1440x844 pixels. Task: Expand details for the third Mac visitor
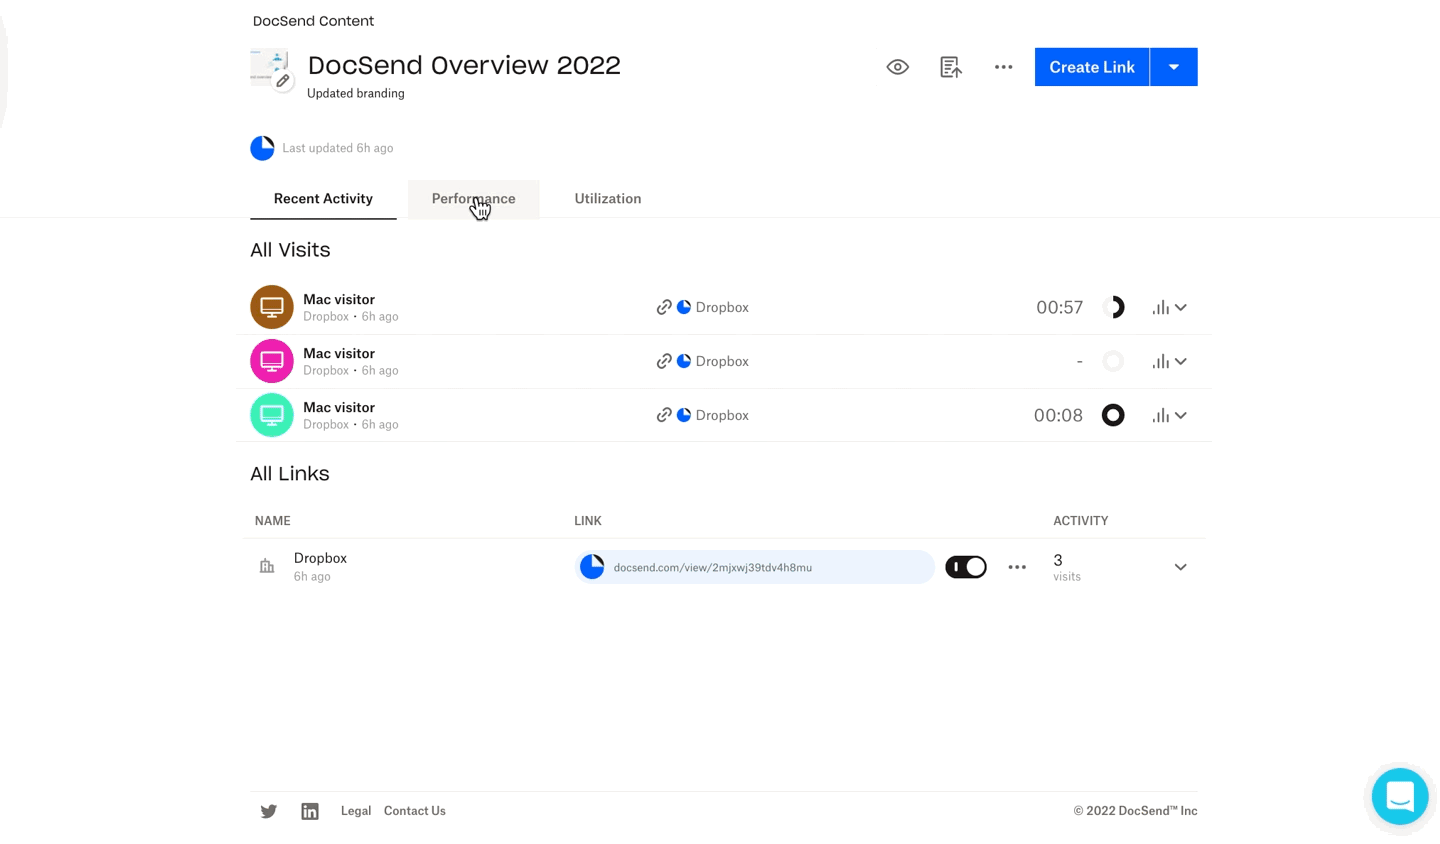coord(1181,415)
